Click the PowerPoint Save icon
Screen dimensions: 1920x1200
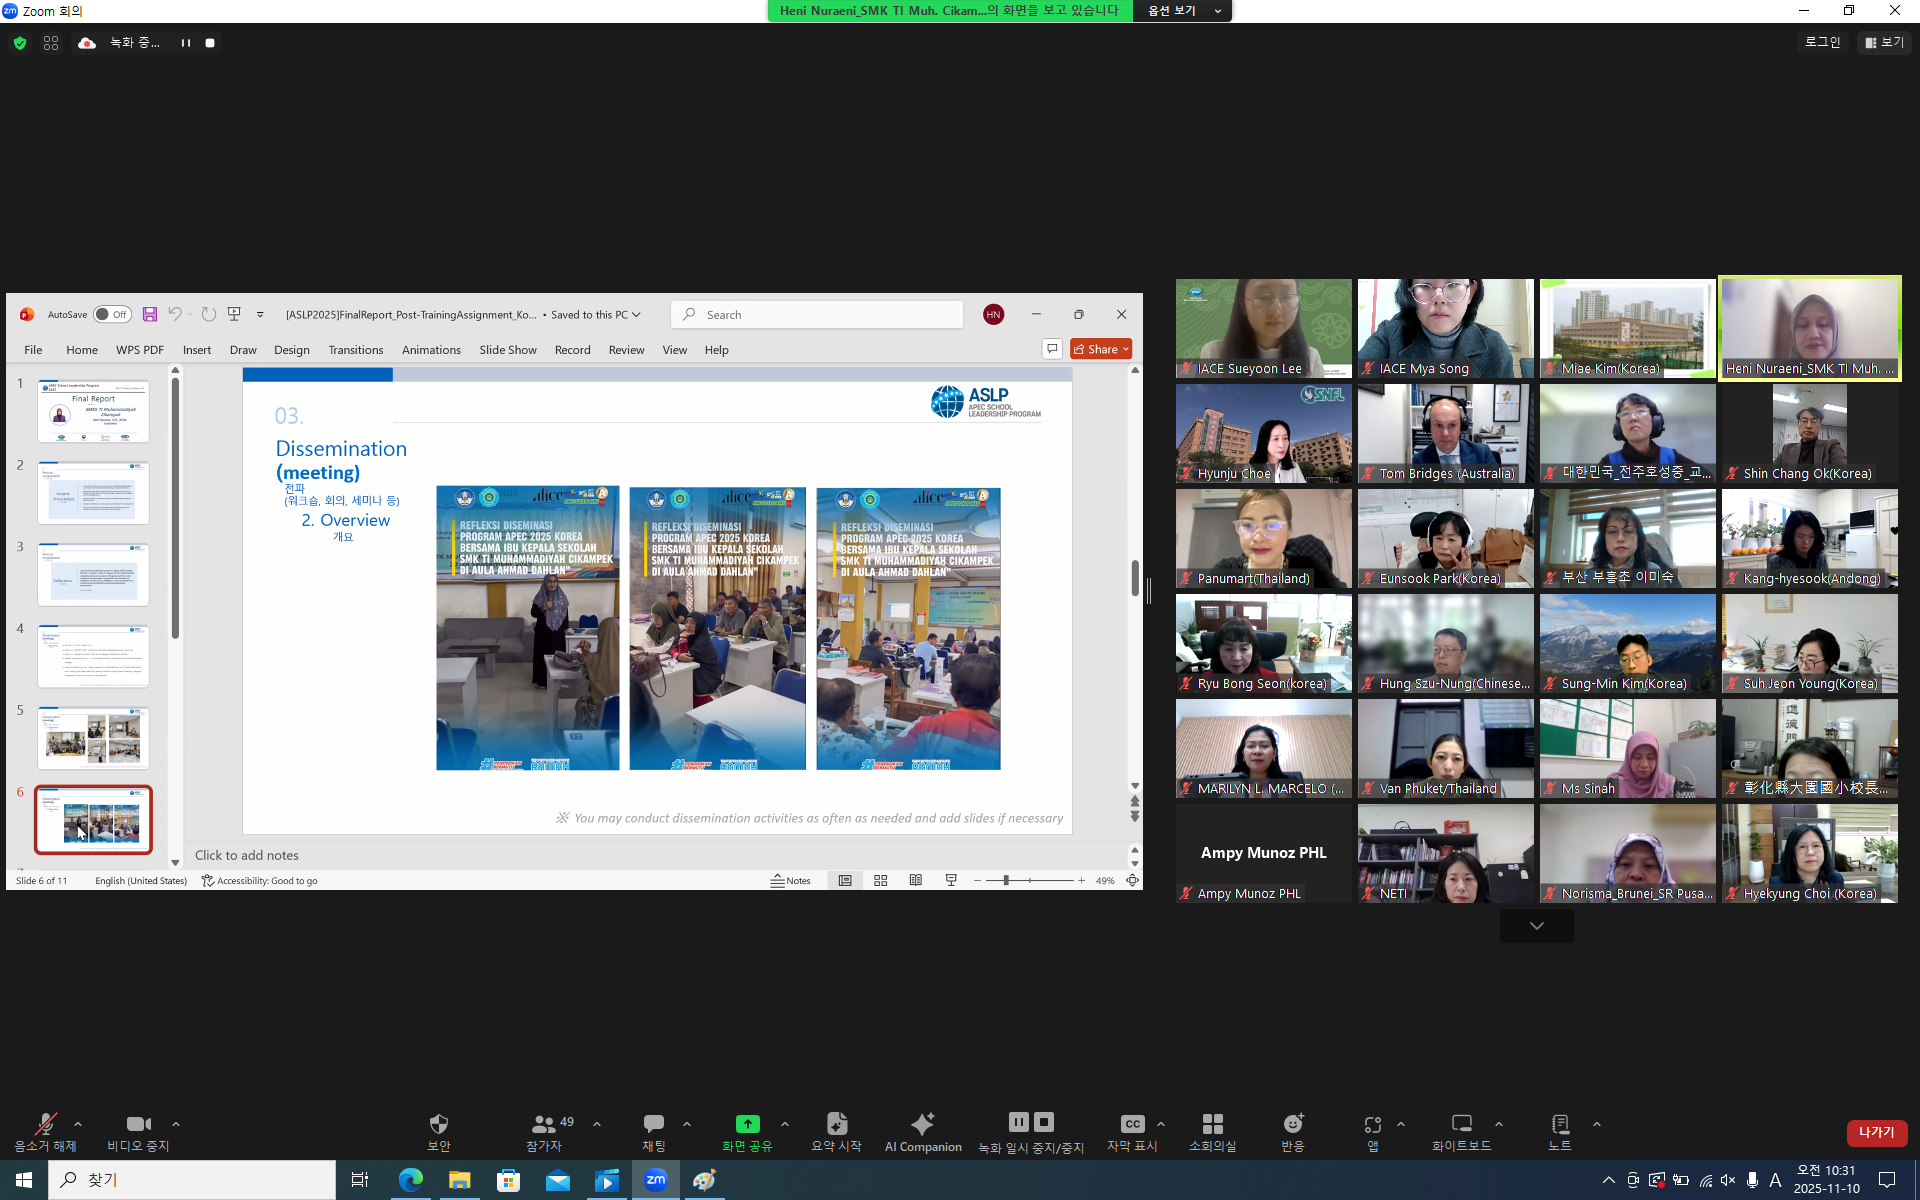(150, 314)
